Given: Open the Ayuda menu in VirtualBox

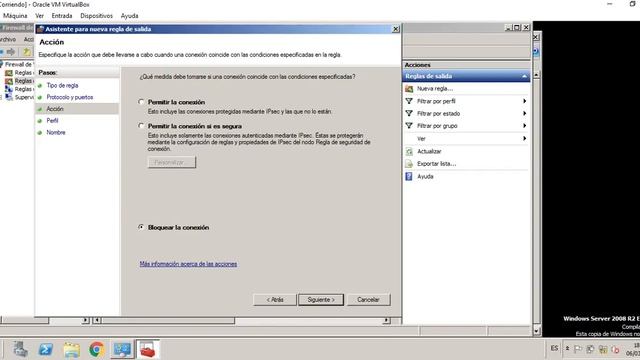Looking at the screenshot, I should [129, 16].
